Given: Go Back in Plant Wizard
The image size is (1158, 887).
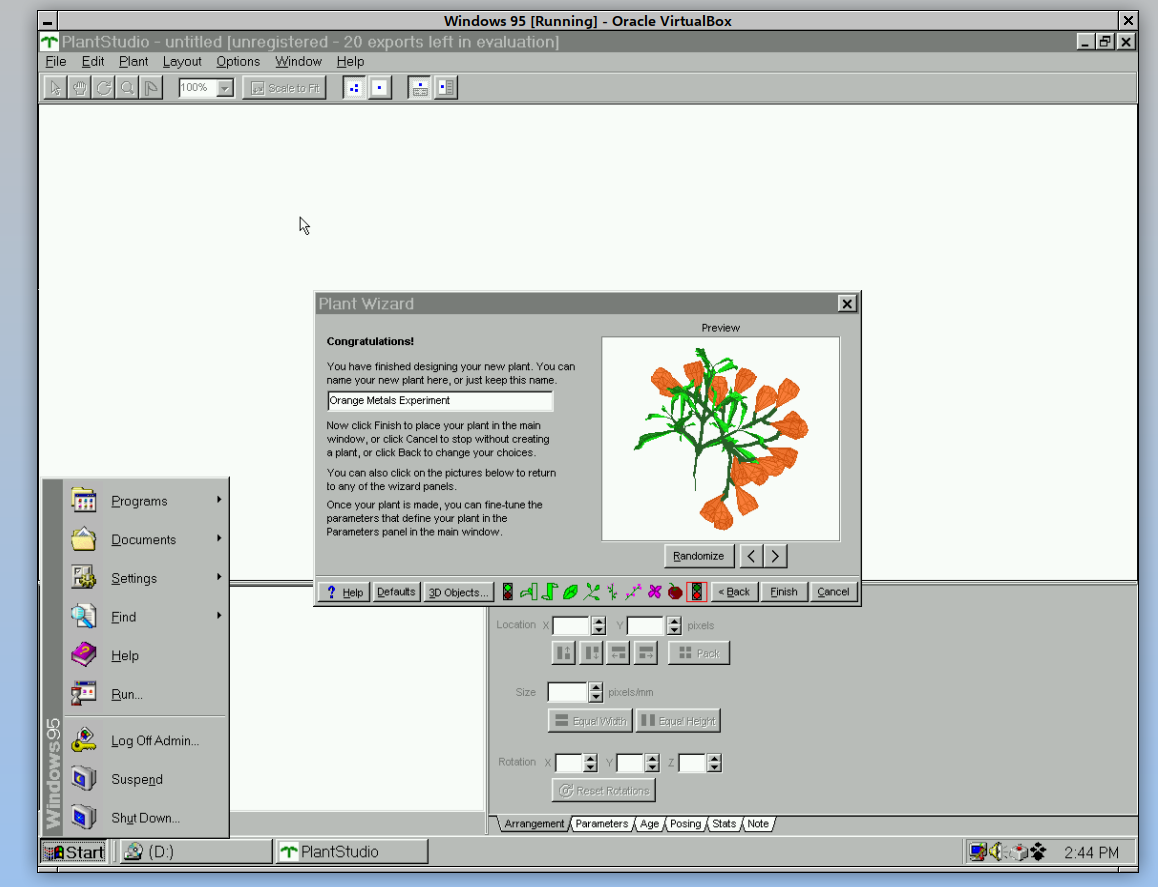Looking at the screenshot, I should point(734,592).
